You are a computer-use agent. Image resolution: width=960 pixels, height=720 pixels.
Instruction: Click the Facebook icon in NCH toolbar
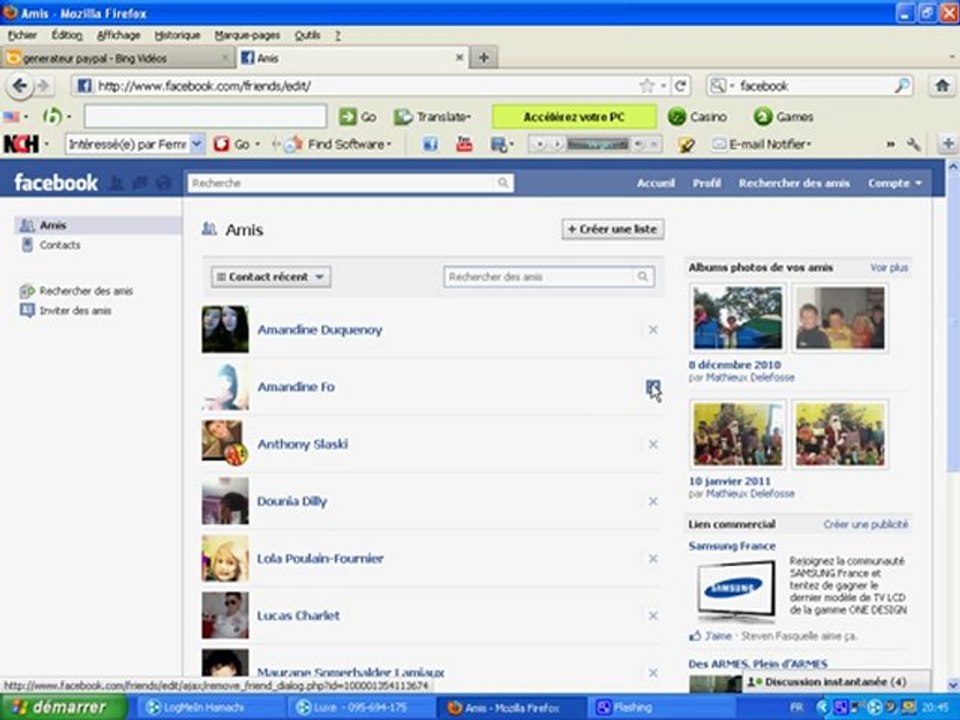pyautogui.click(x=430, y=144)
